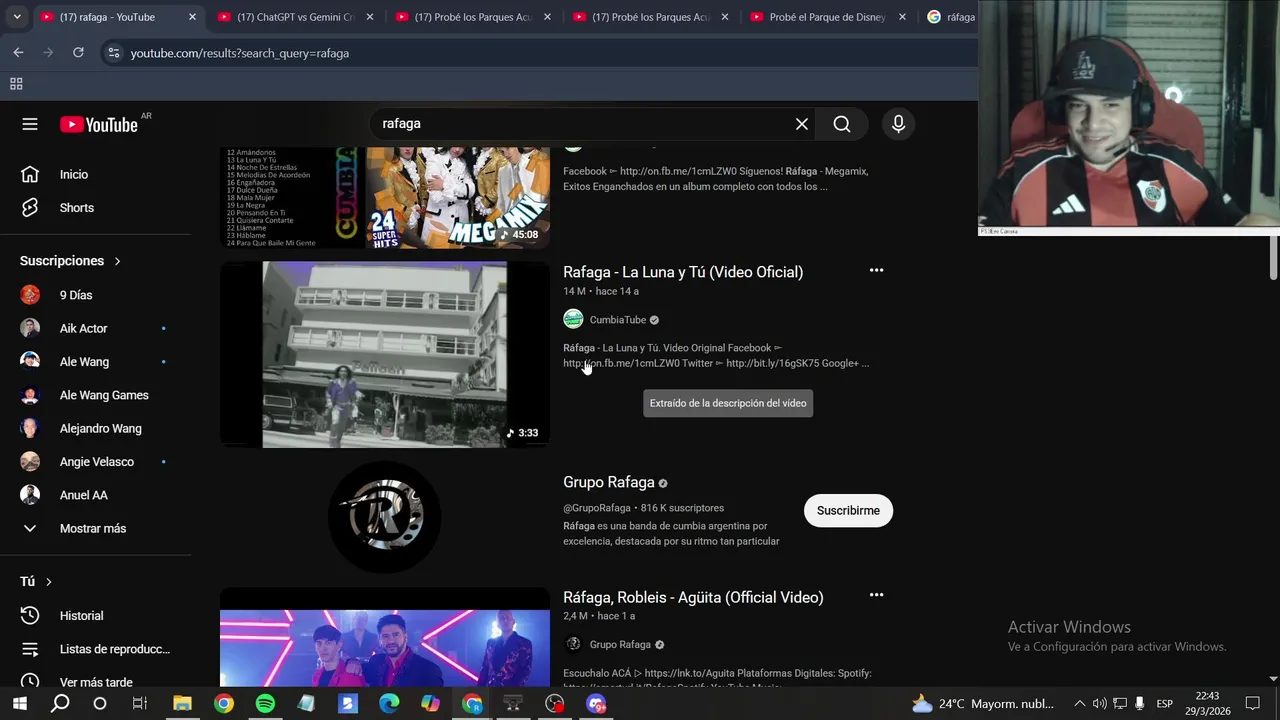Click the page vertical scrollbar
Viewport: 1280px width, 720px height.
pos(1273,258)
